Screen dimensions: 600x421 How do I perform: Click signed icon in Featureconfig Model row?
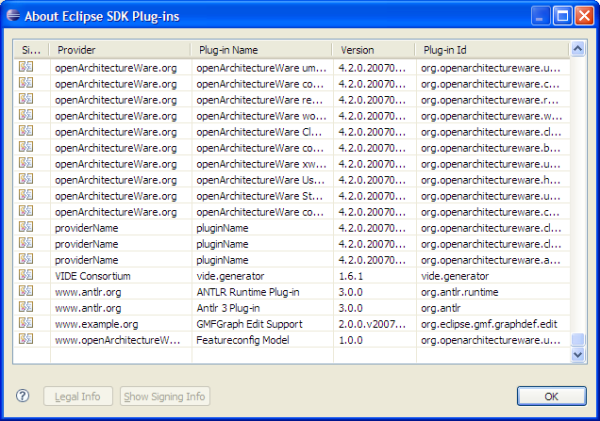tap(26, 339)
